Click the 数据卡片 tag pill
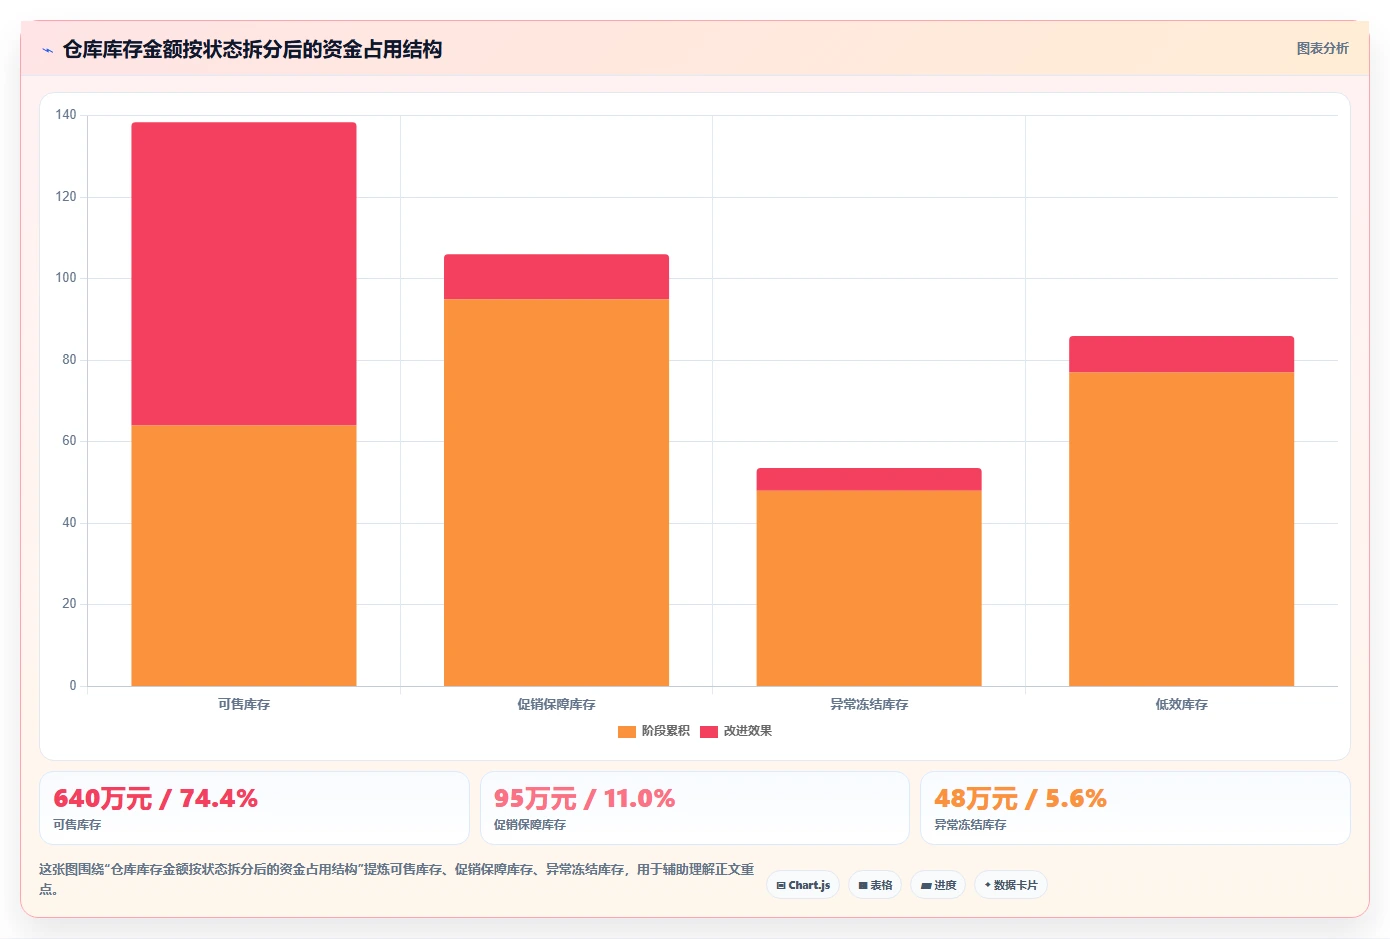 tap(1011, 885)
